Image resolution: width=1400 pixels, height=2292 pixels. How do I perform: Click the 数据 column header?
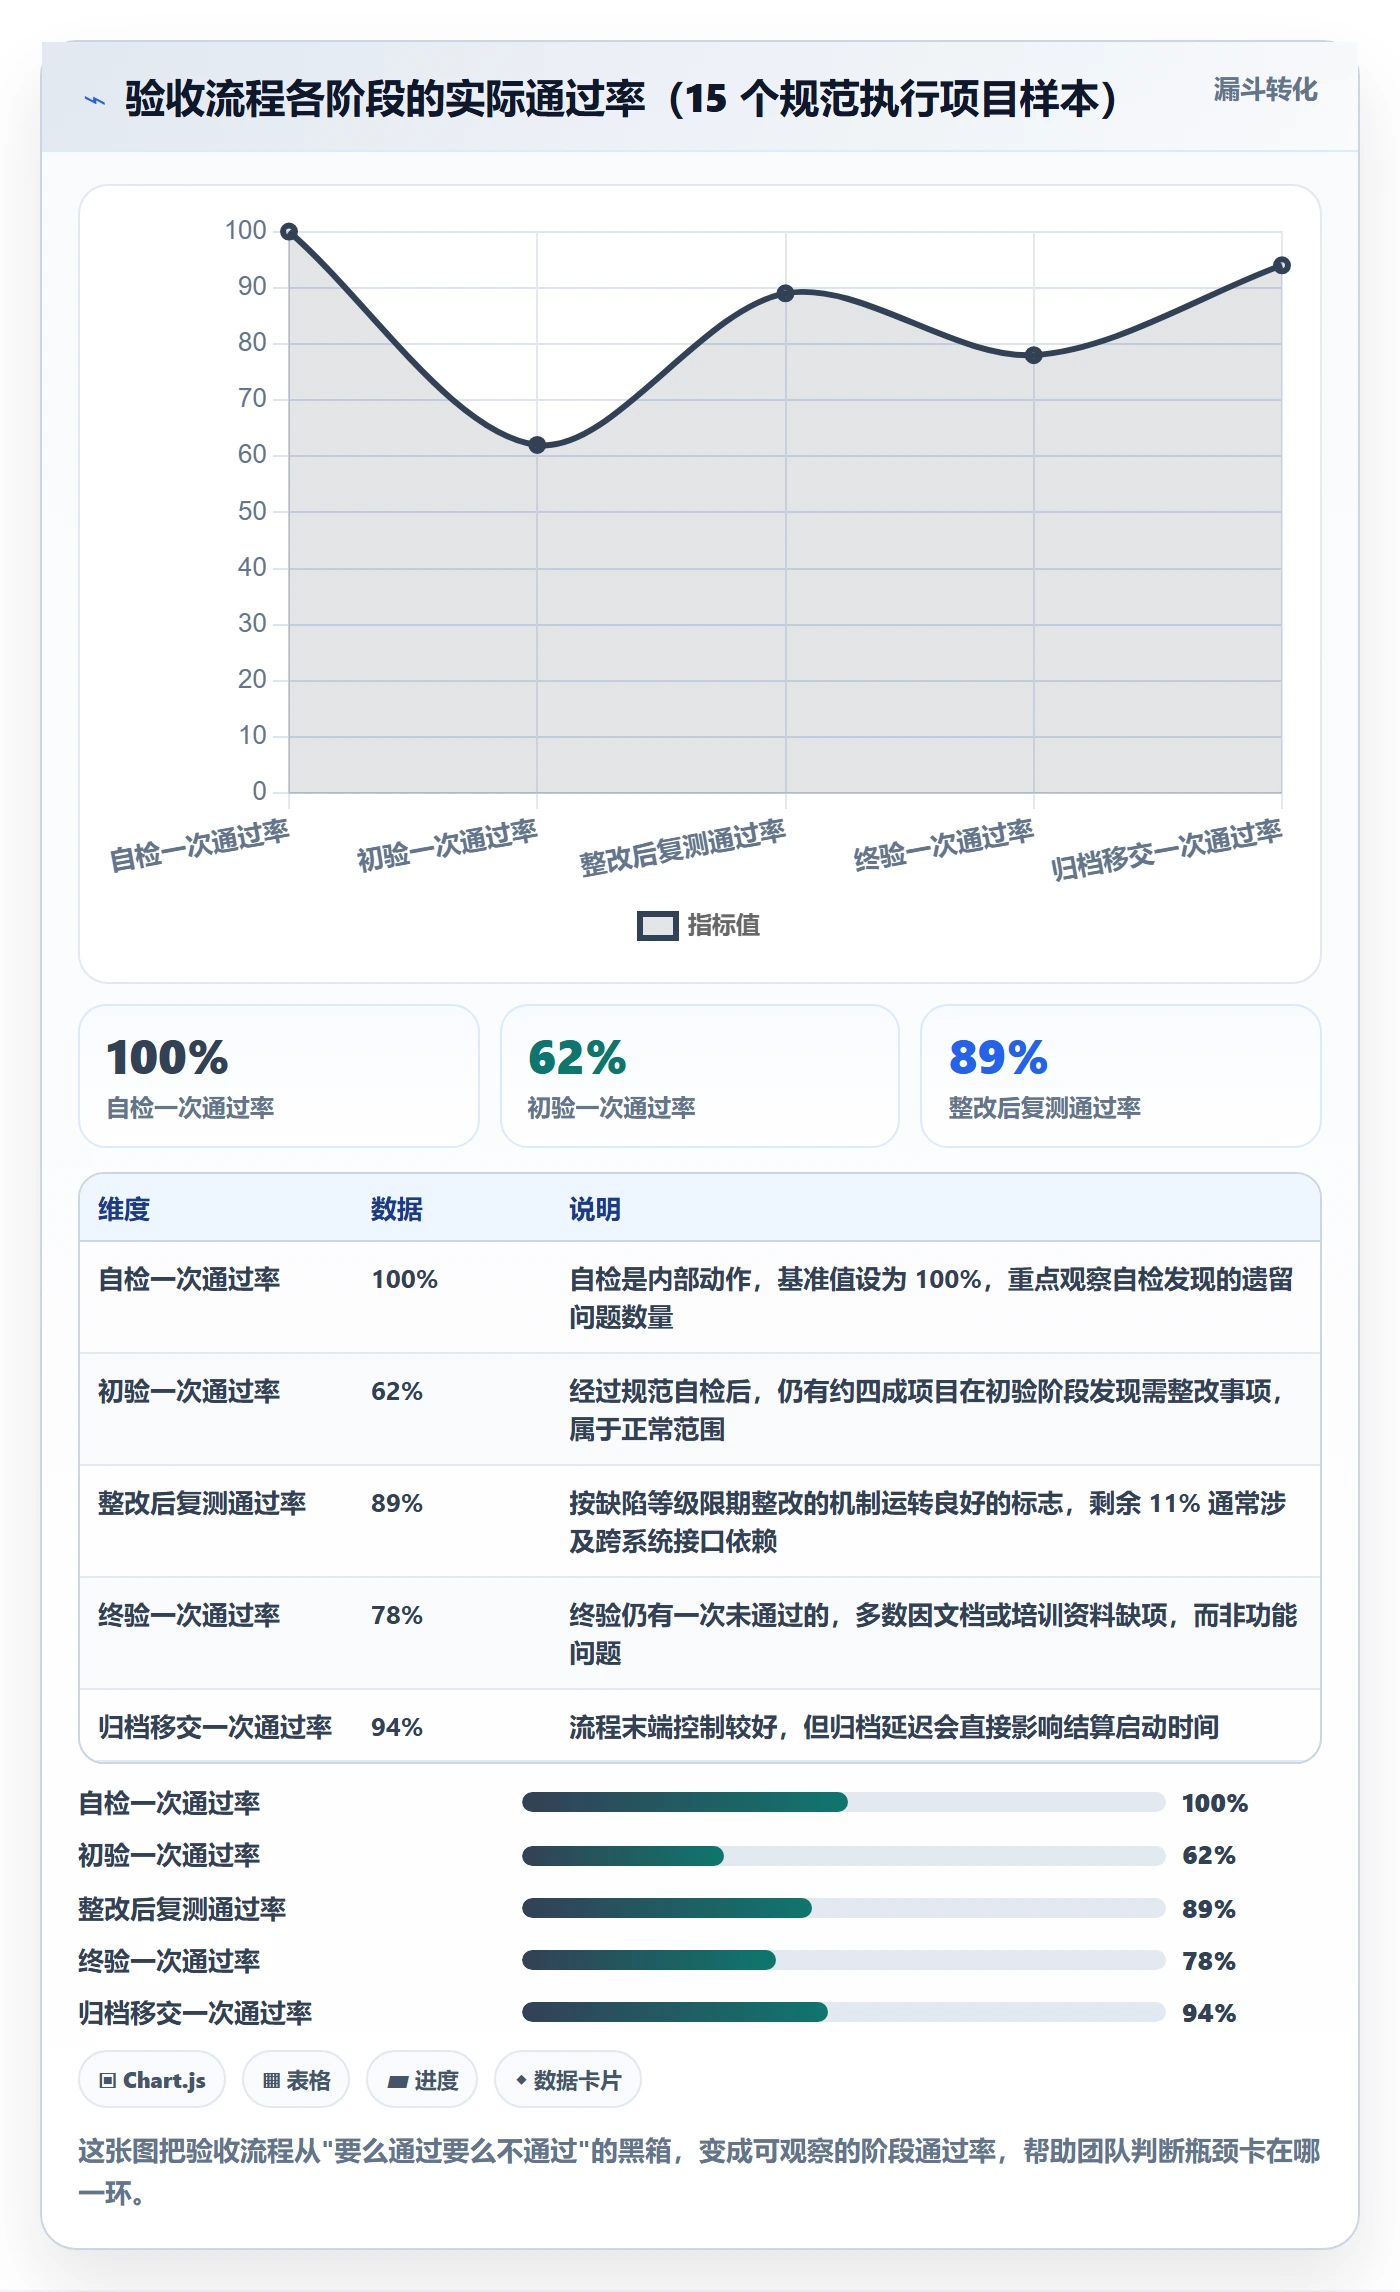point(397,1210)
